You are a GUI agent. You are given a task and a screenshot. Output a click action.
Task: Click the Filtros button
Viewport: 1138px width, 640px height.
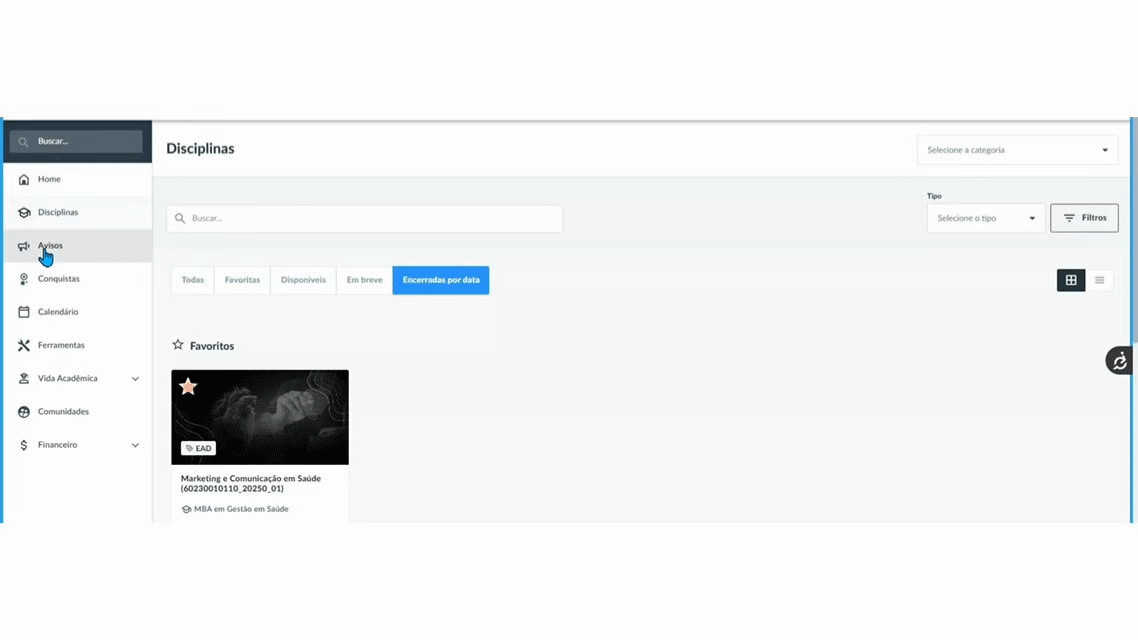coord(1084,218)
